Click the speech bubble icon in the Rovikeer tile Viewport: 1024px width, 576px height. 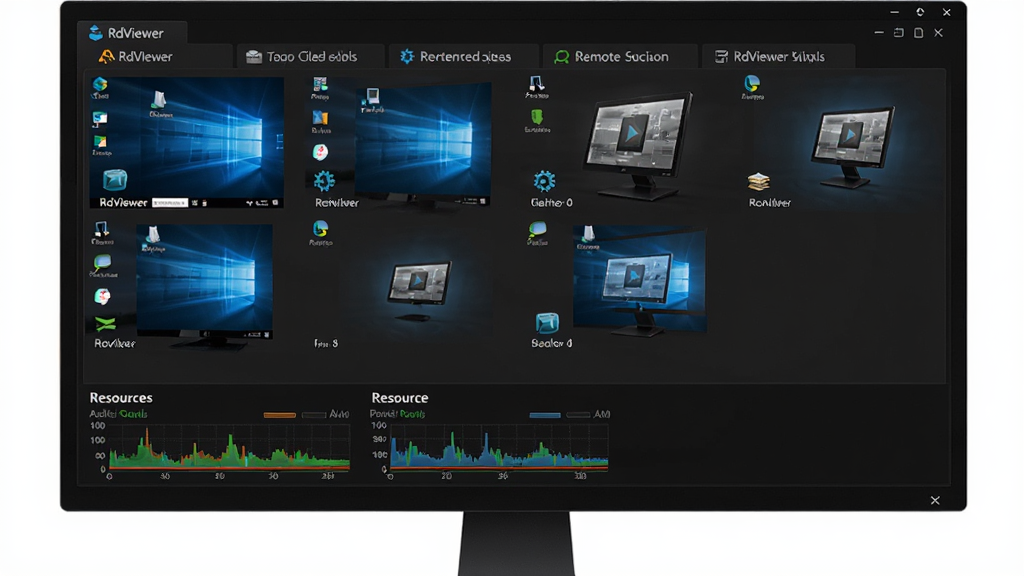click(103, 263)
